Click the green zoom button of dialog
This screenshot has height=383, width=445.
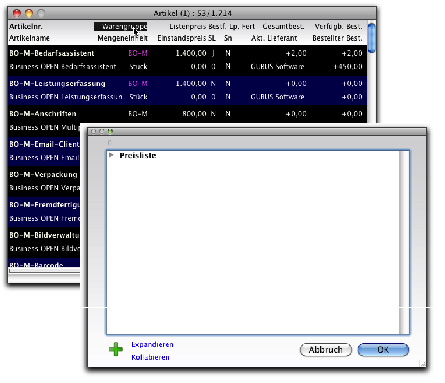click(x=110, y=131)
